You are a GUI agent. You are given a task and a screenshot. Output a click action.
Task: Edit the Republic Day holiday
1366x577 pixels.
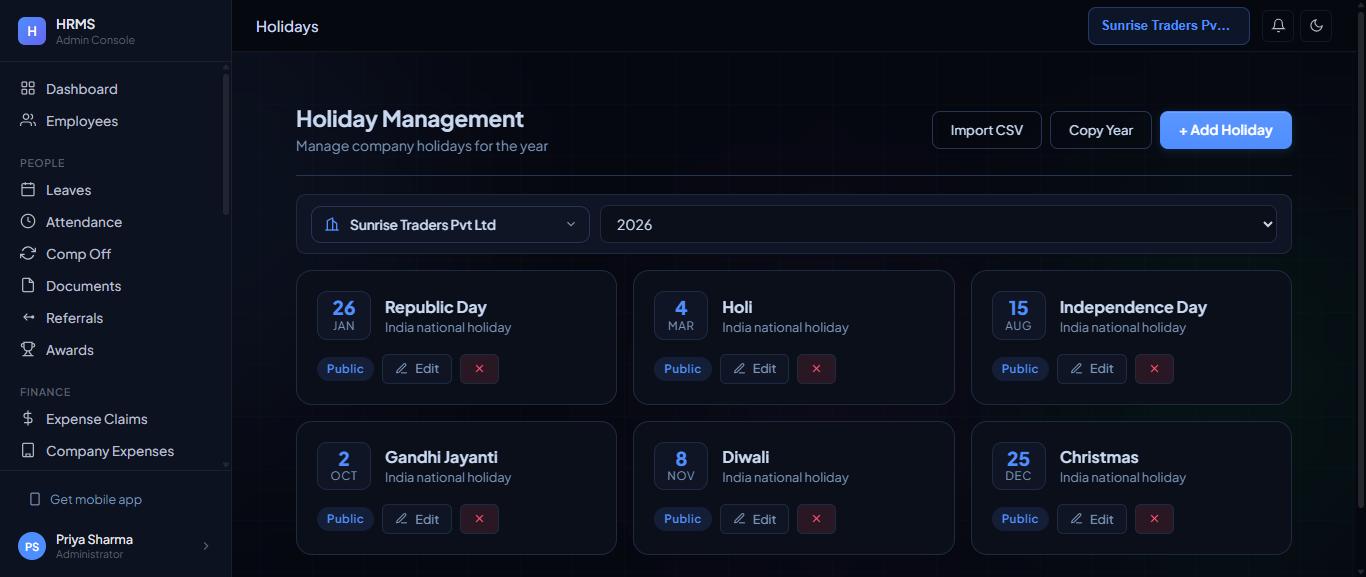click(417, 369)
